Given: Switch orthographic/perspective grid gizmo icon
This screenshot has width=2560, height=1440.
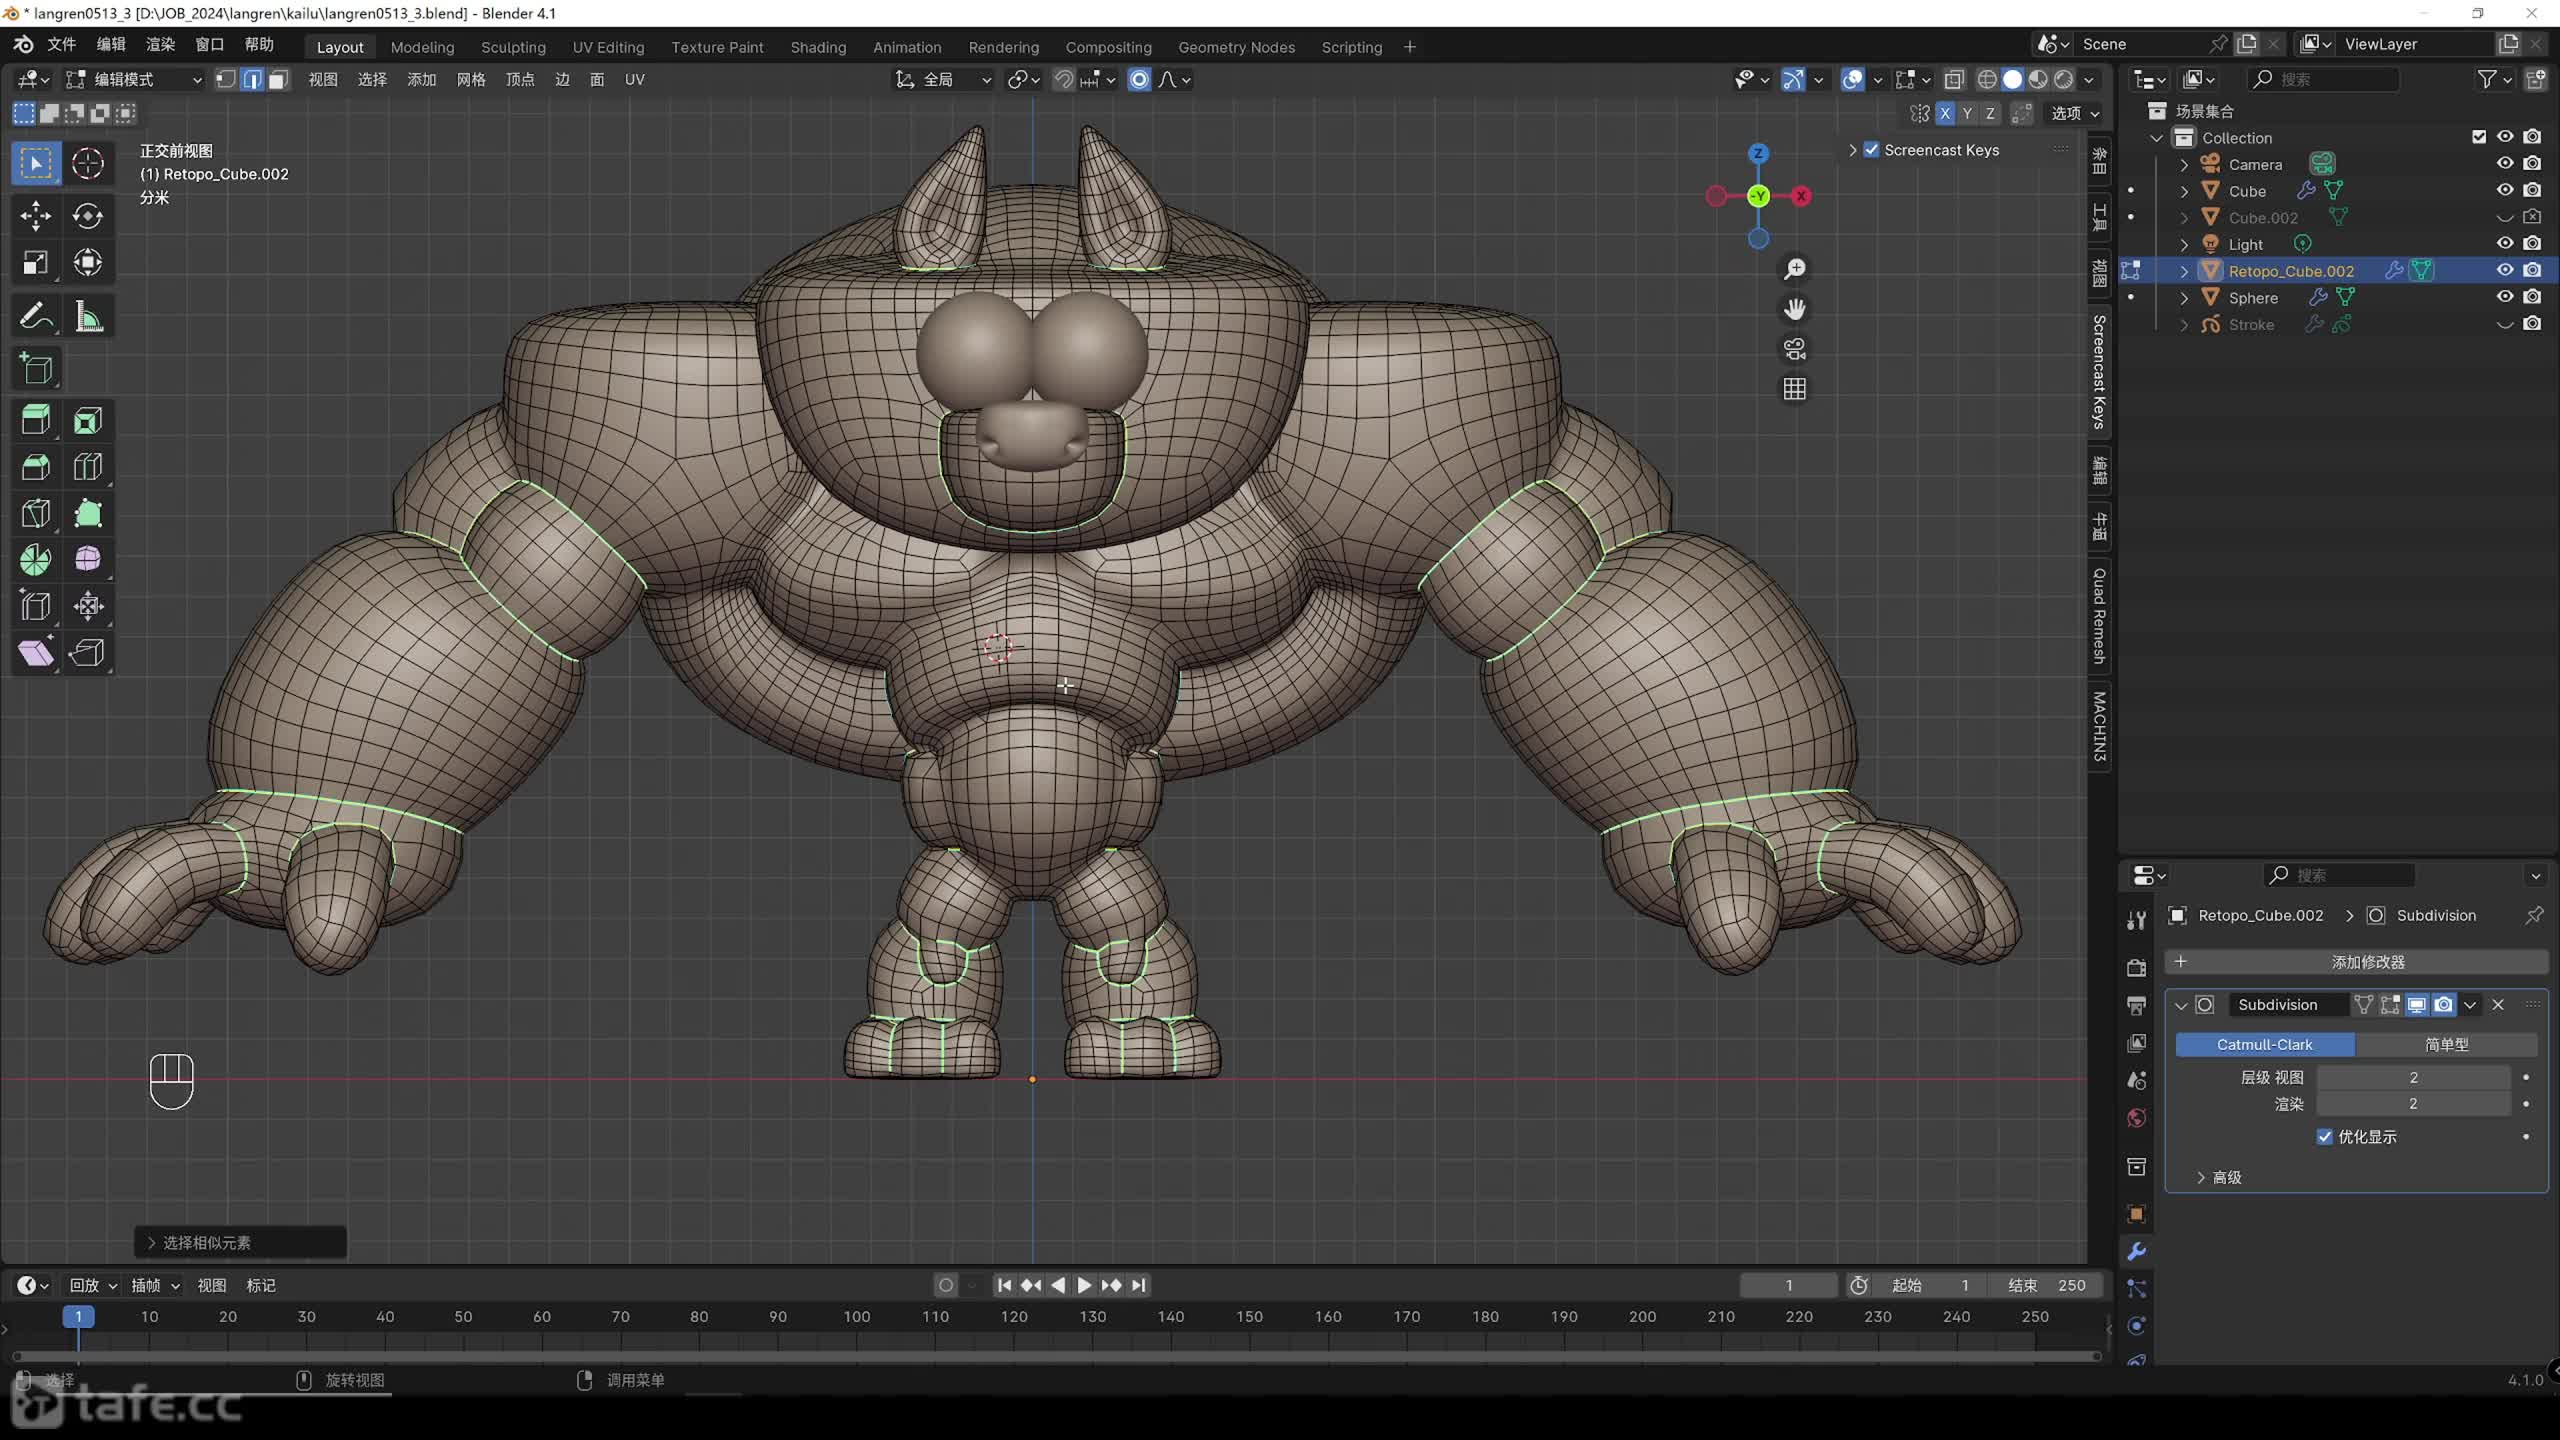Looking at the screenshot, I should [x=1795, y=389].
